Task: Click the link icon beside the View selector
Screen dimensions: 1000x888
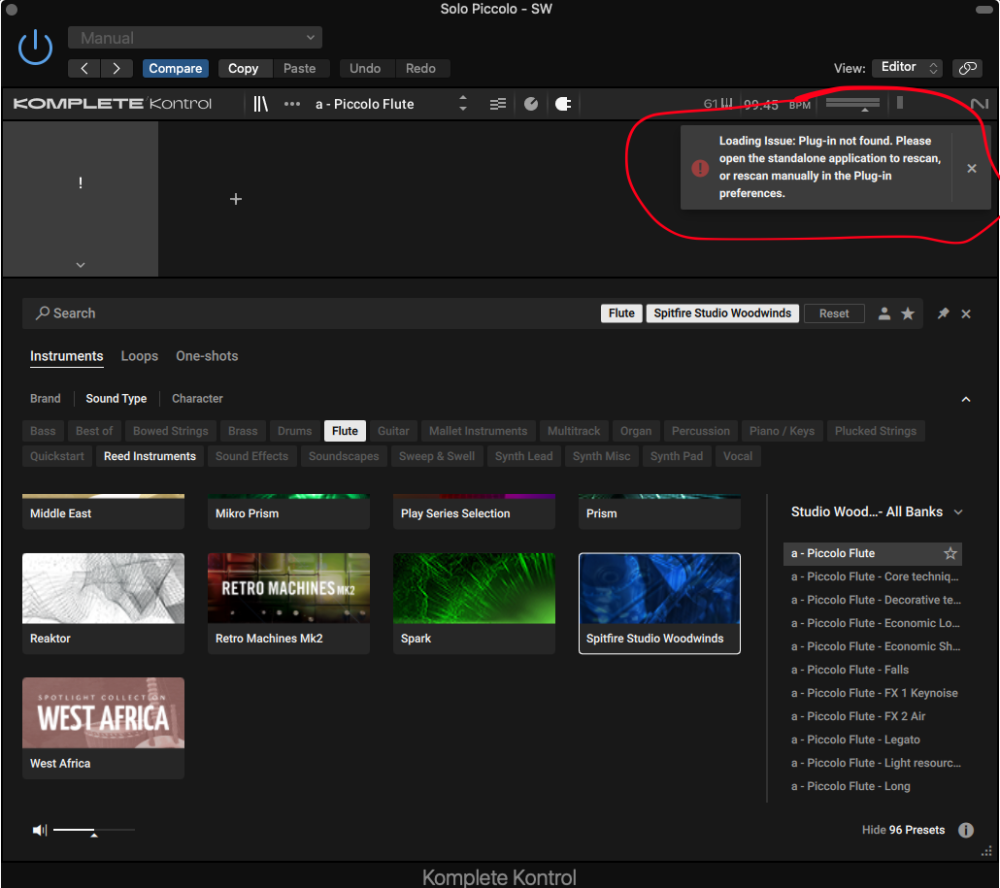Action: (967, 68)
